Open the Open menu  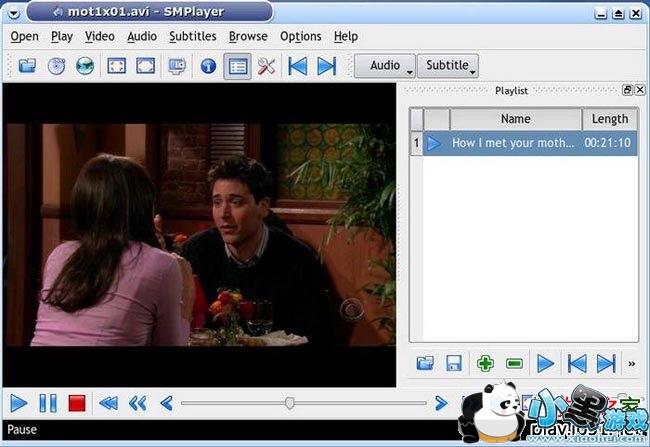click(x=24, y=36)
